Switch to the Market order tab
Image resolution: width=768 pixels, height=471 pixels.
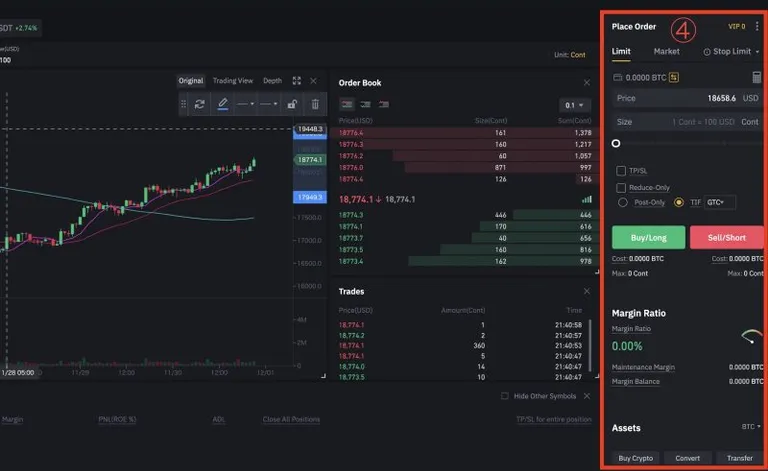click(x=666, y=51)
